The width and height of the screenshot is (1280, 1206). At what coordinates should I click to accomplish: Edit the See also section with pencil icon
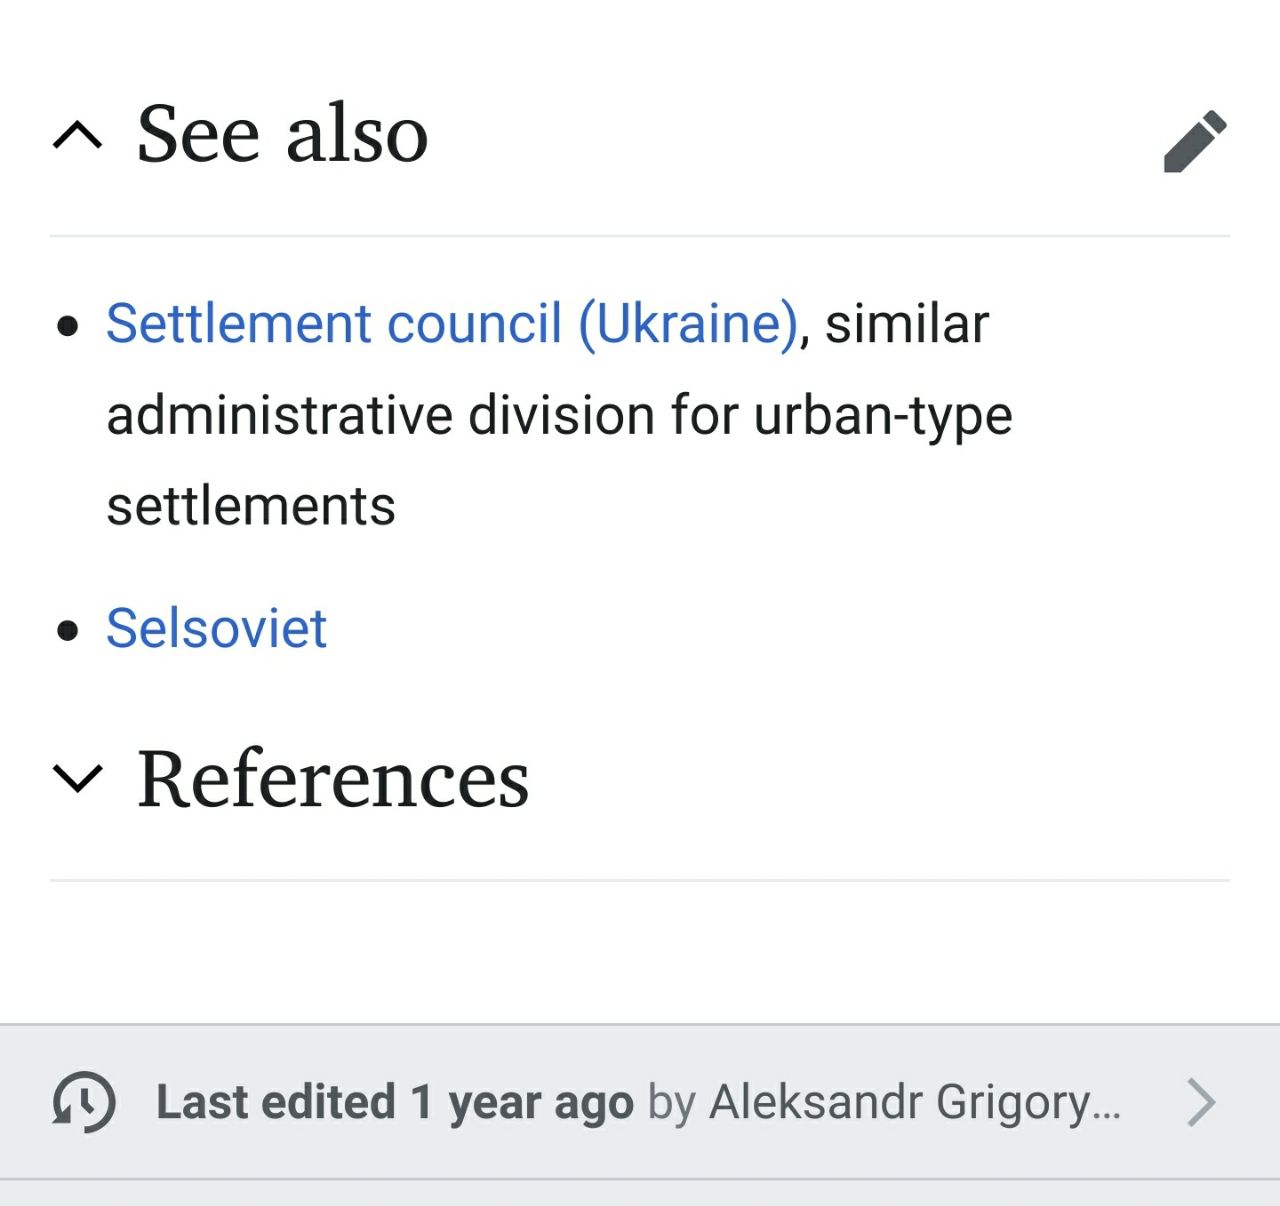(1195, 141)
